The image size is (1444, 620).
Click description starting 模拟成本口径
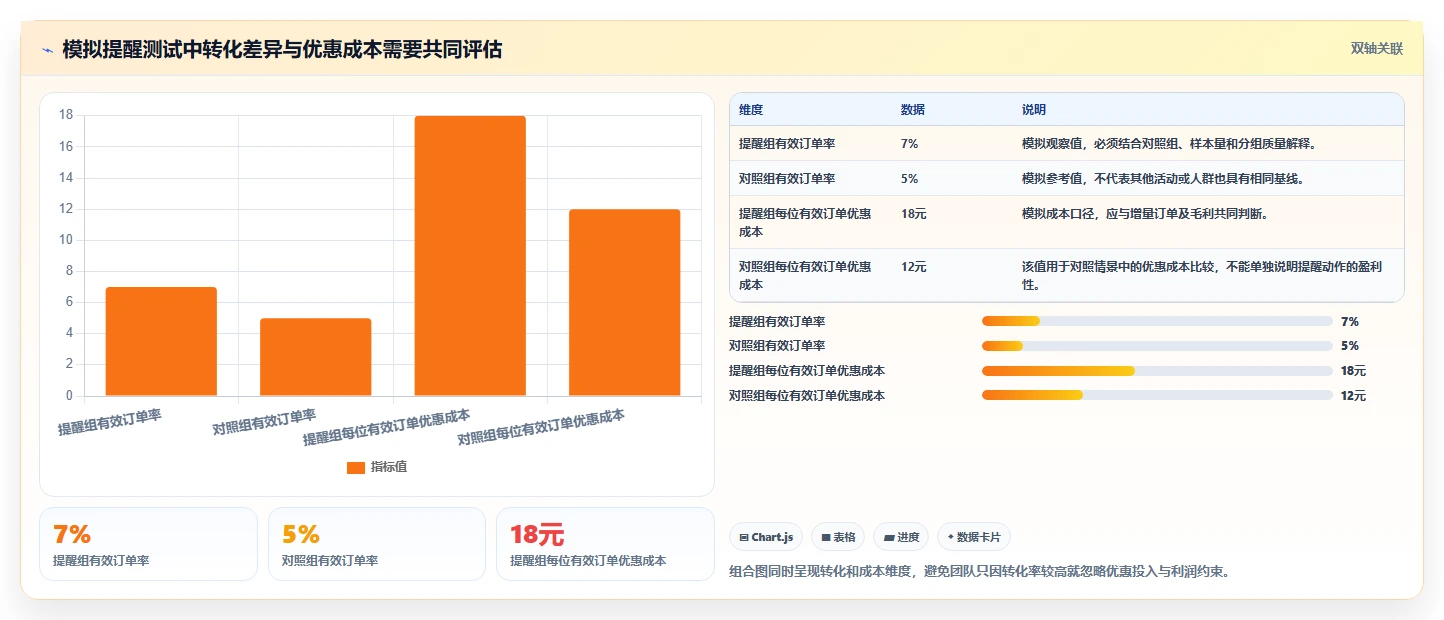[x=1145, y=214]
